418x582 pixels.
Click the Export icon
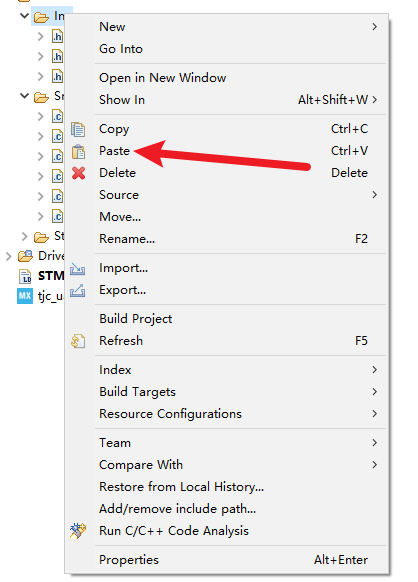78,290
